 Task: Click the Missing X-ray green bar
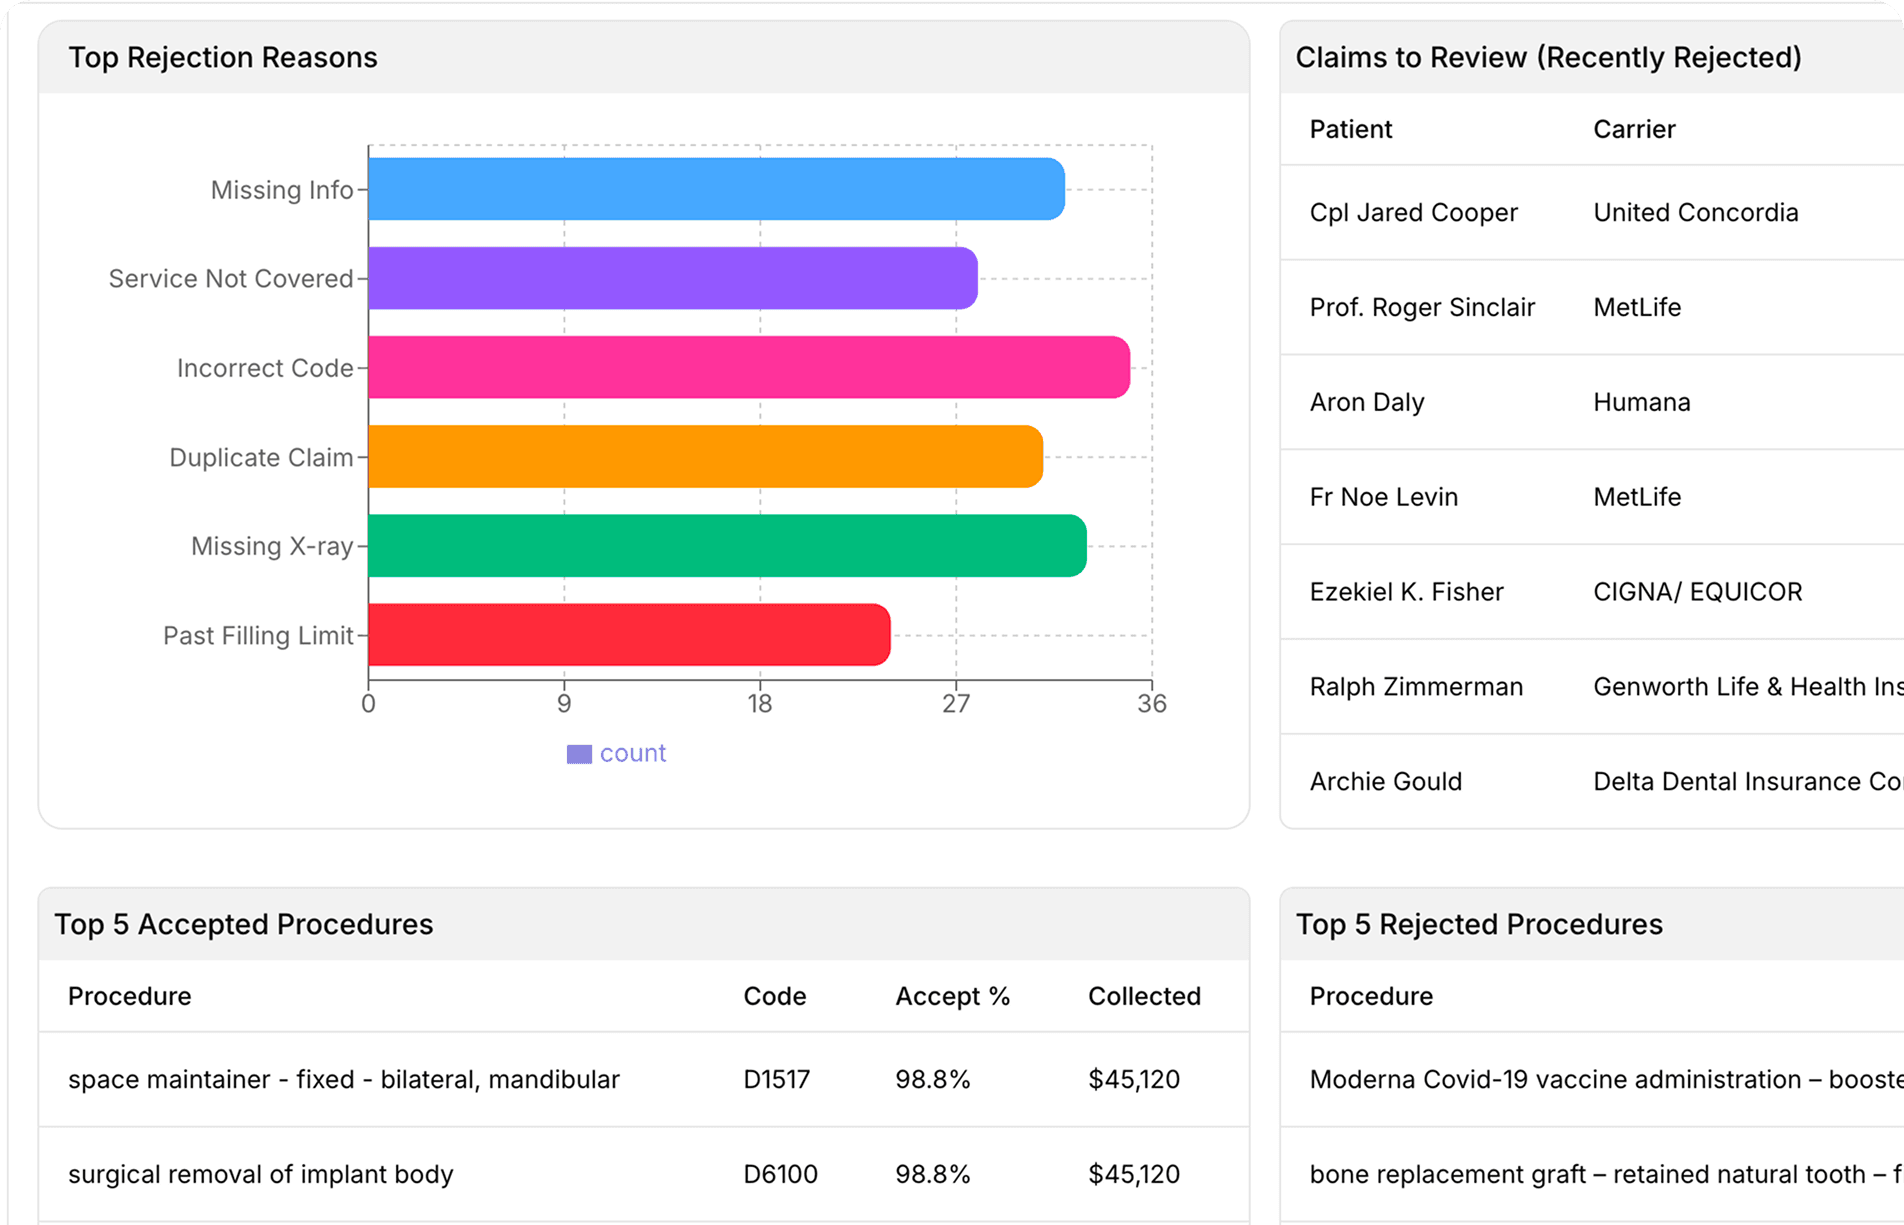click(727, 546)
